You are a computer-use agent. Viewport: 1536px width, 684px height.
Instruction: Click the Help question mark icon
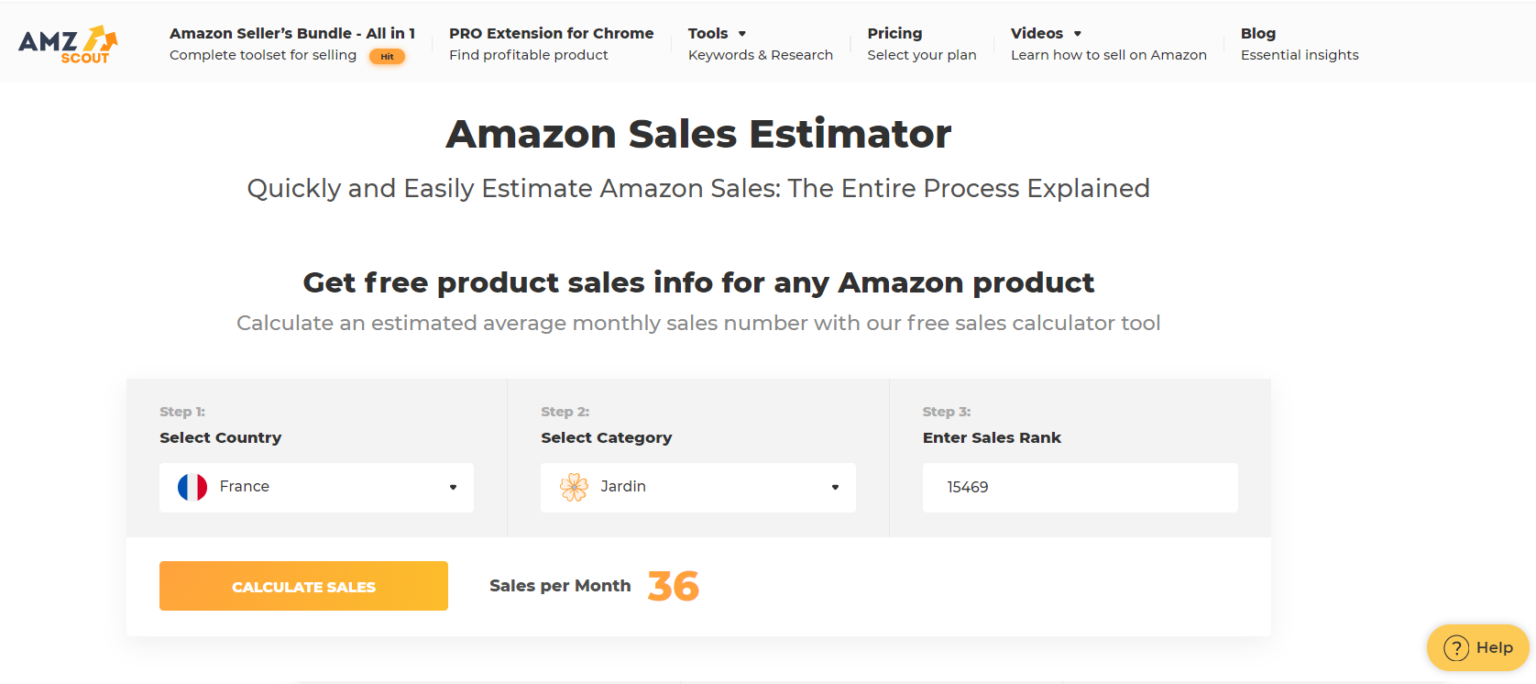(x=1456, y=647)
